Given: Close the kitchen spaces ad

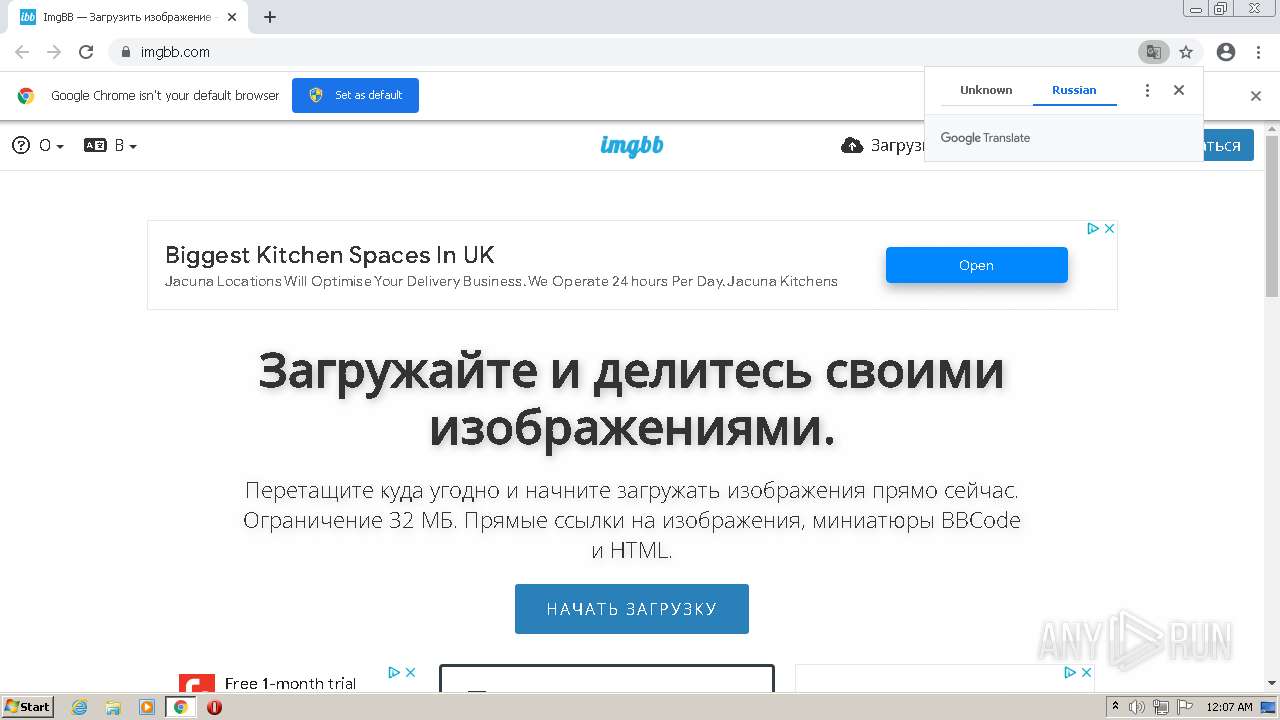Looking at the screenshot, I should tap(1109, 229).
